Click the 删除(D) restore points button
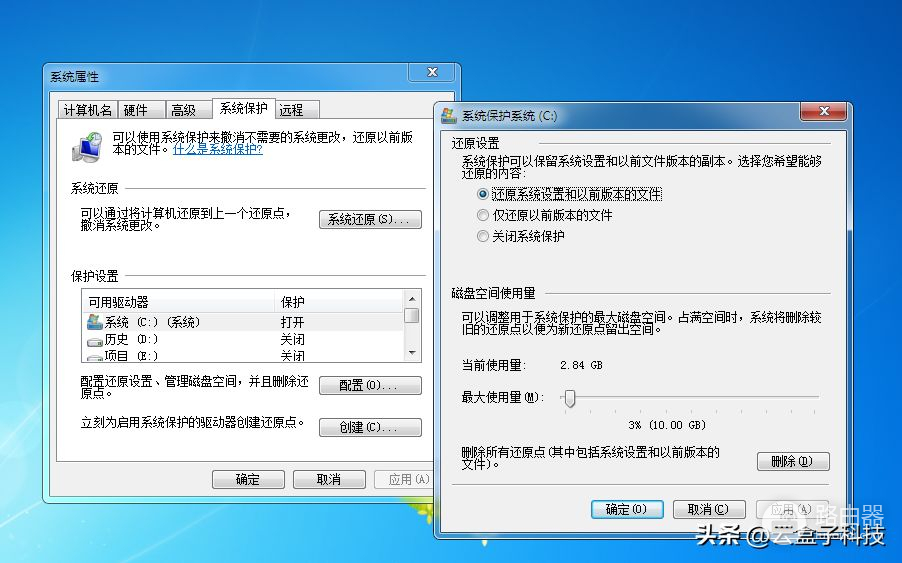The height and width of the screenshot is (563, 902). click(x=793, y=461)
